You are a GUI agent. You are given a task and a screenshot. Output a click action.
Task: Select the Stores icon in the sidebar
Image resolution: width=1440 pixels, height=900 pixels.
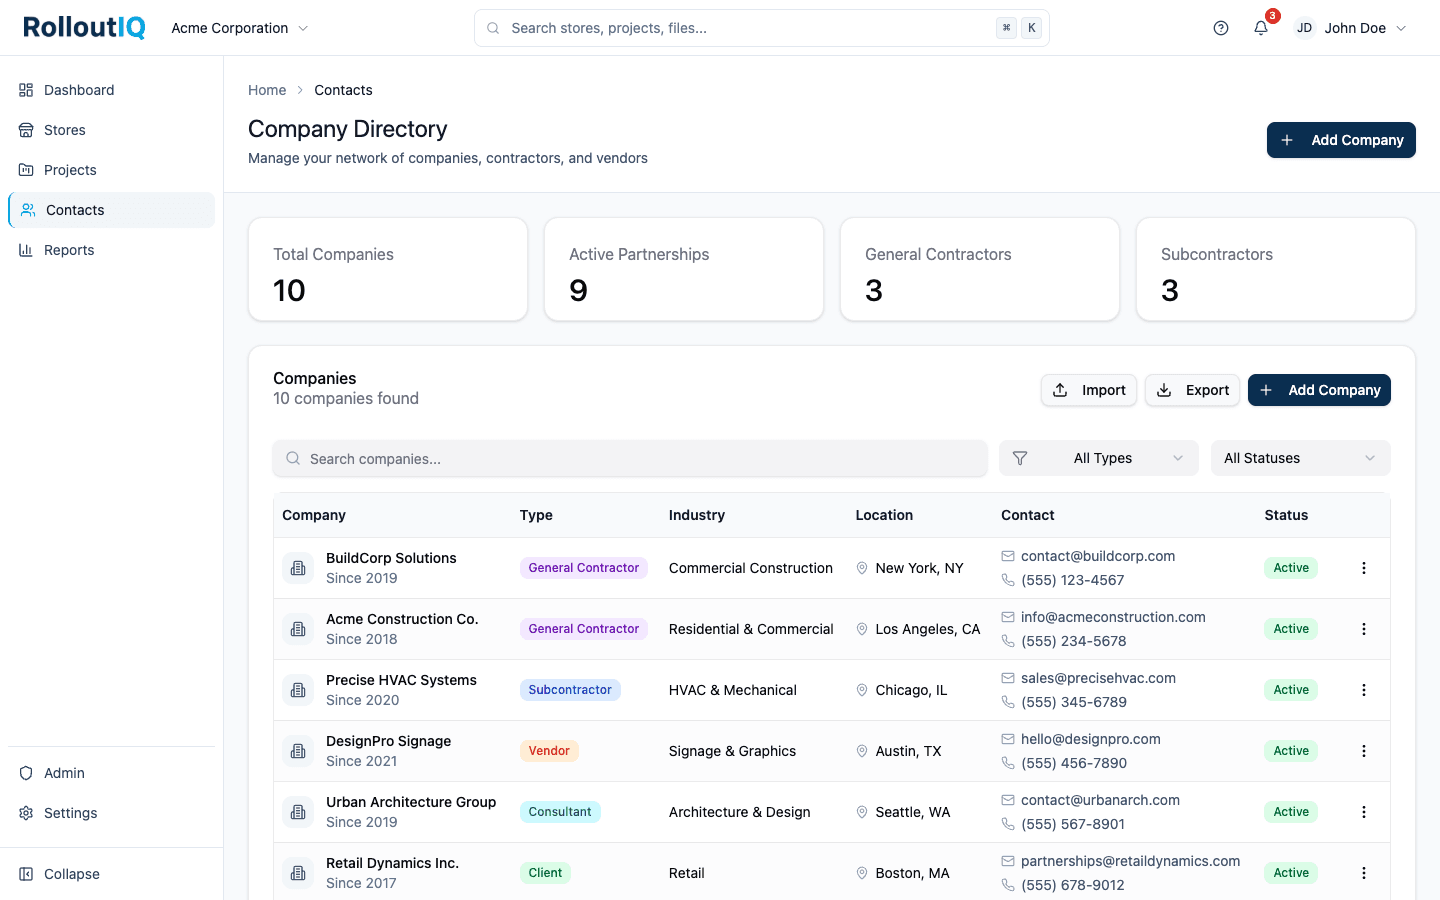(x=26, y=130)
